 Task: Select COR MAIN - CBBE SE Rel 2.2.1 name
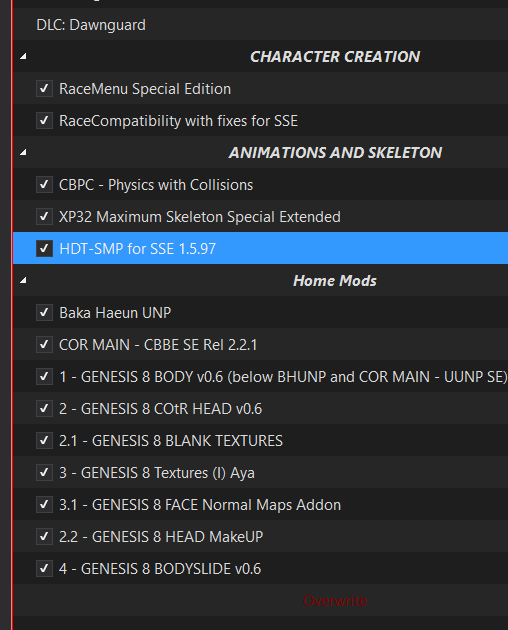coord(158,345)
